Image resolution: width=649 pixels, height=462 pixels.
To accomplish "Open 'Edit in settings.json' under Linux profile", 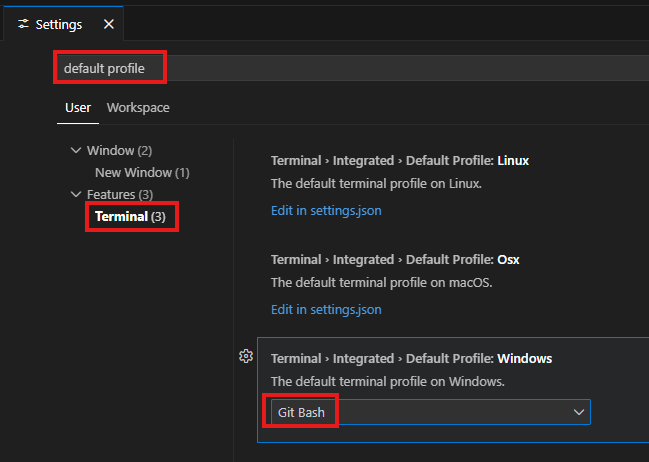I will 326,210.
